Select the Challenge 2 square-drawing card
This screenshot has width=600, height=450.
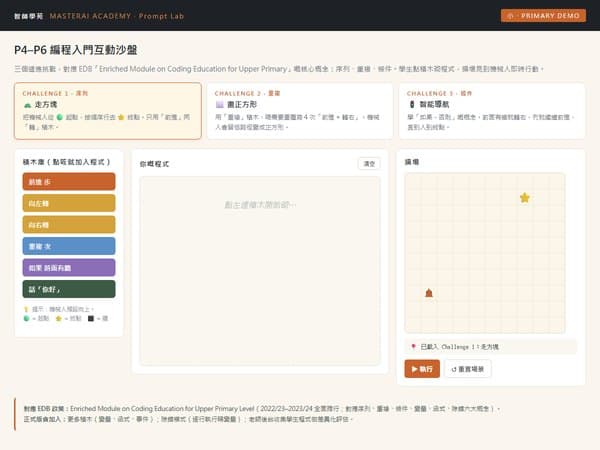(x=300, y=111)
